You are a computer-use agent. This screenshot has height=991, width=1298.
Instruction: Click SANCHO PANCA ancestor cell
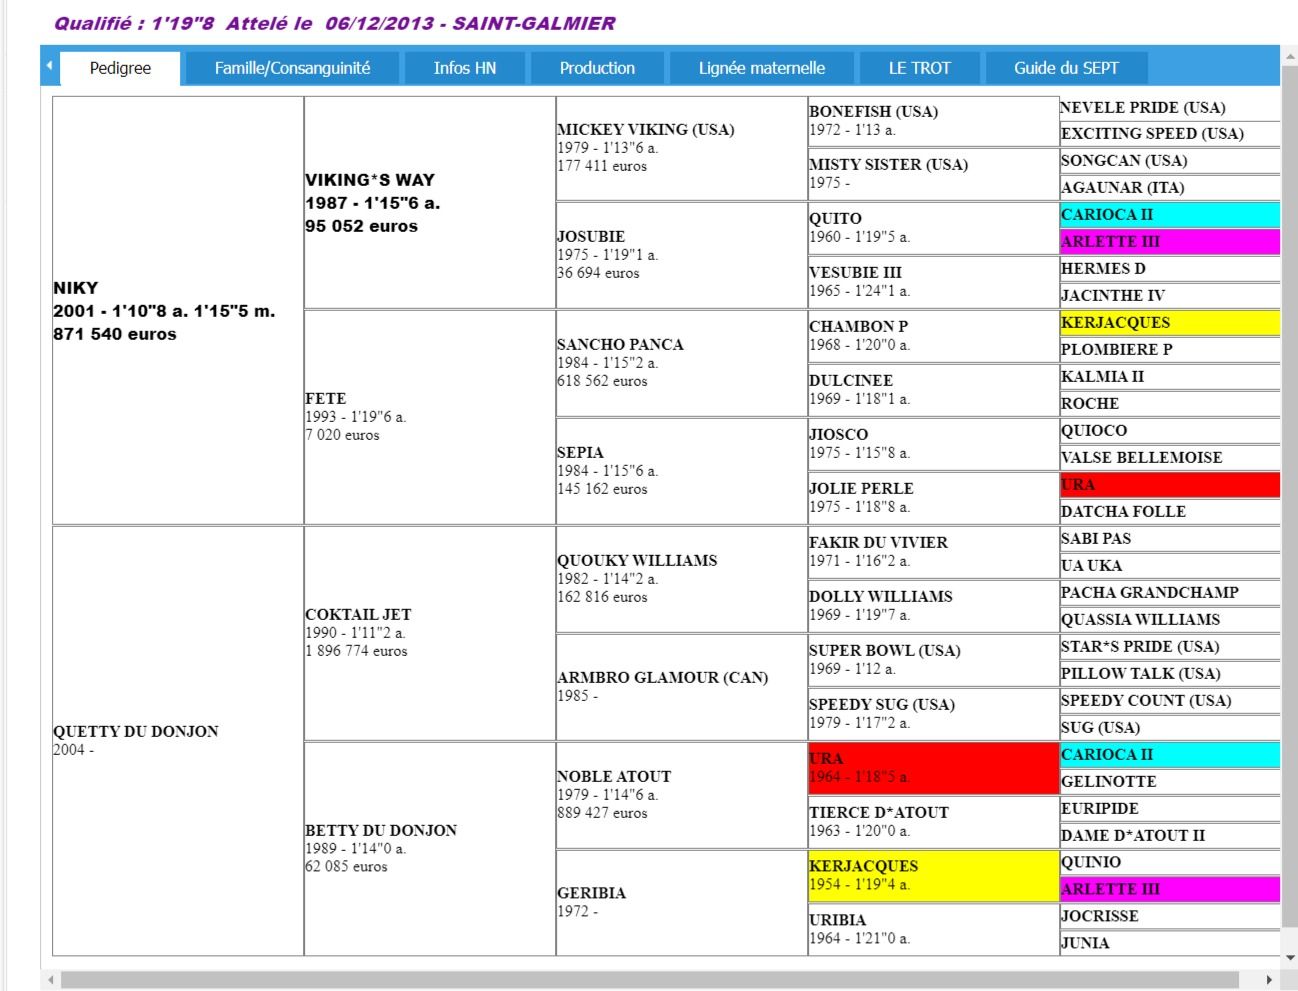tap(682, 363)
